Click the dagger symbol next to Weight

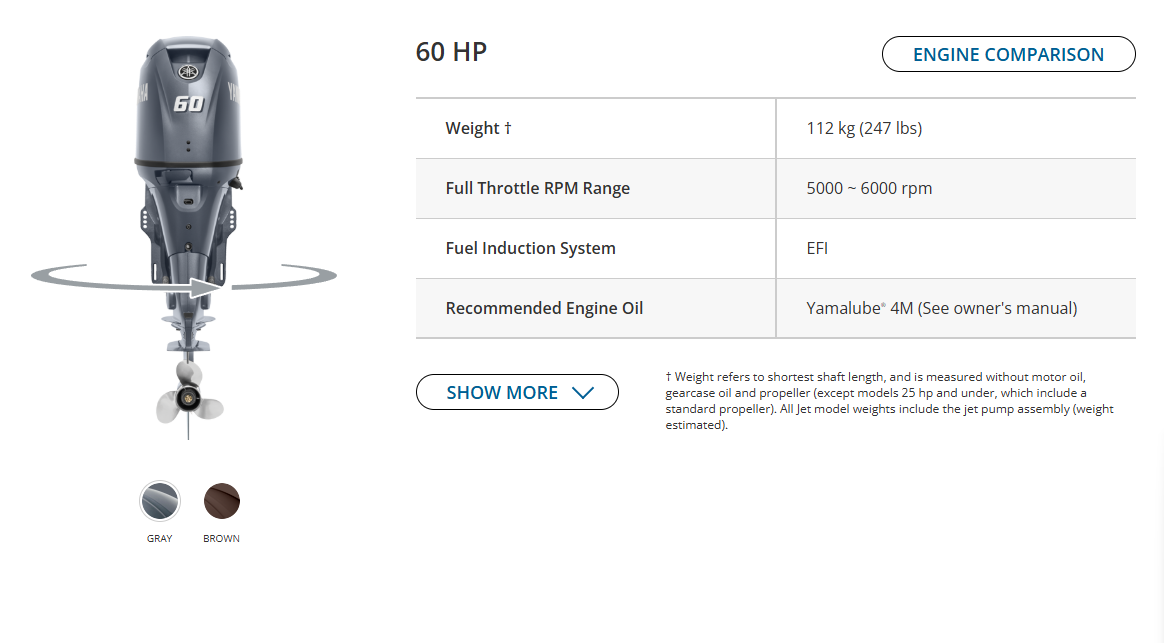[x=508, y=128]
